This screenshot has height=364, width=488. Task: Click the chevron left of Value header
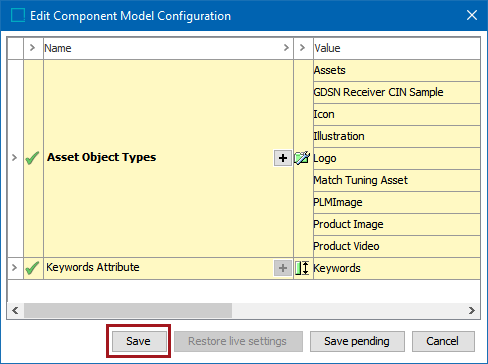302,48
